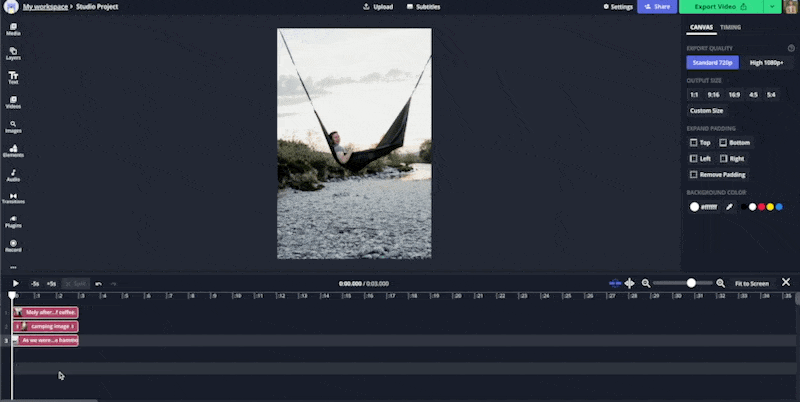This screenshot has width=800, height=402.
Task: Open the Custom Size option
Action: pyautogui.click(x=706, y=111)
